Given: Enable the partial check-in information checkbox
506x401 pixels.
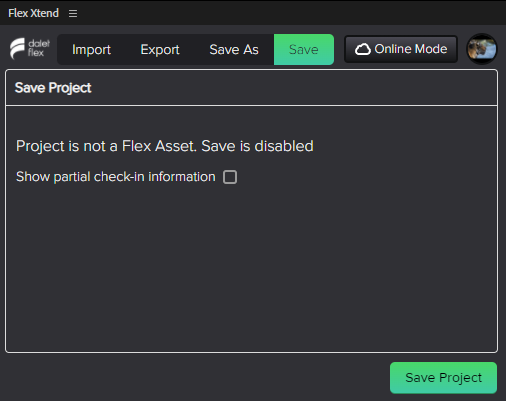Looking at the screenshot, I should click(230, 177).
